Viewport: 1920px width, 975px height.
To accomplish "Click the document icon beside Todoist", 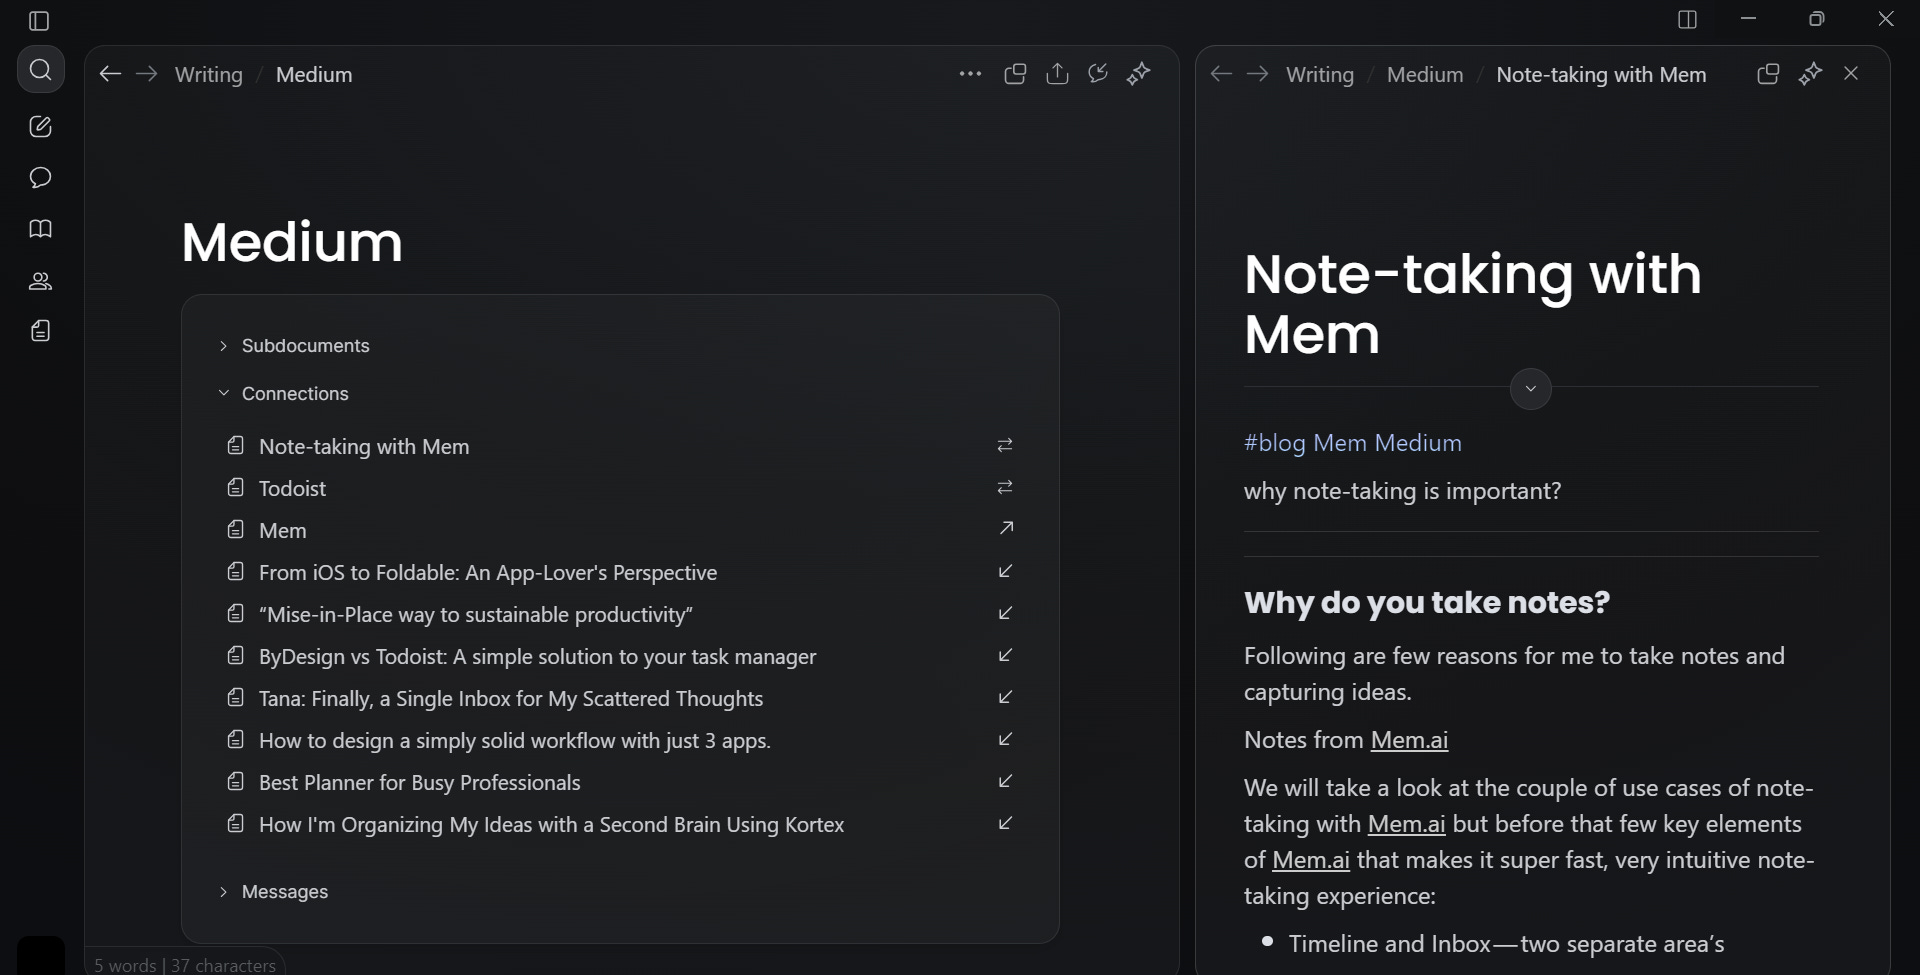I will pos(236,487).
